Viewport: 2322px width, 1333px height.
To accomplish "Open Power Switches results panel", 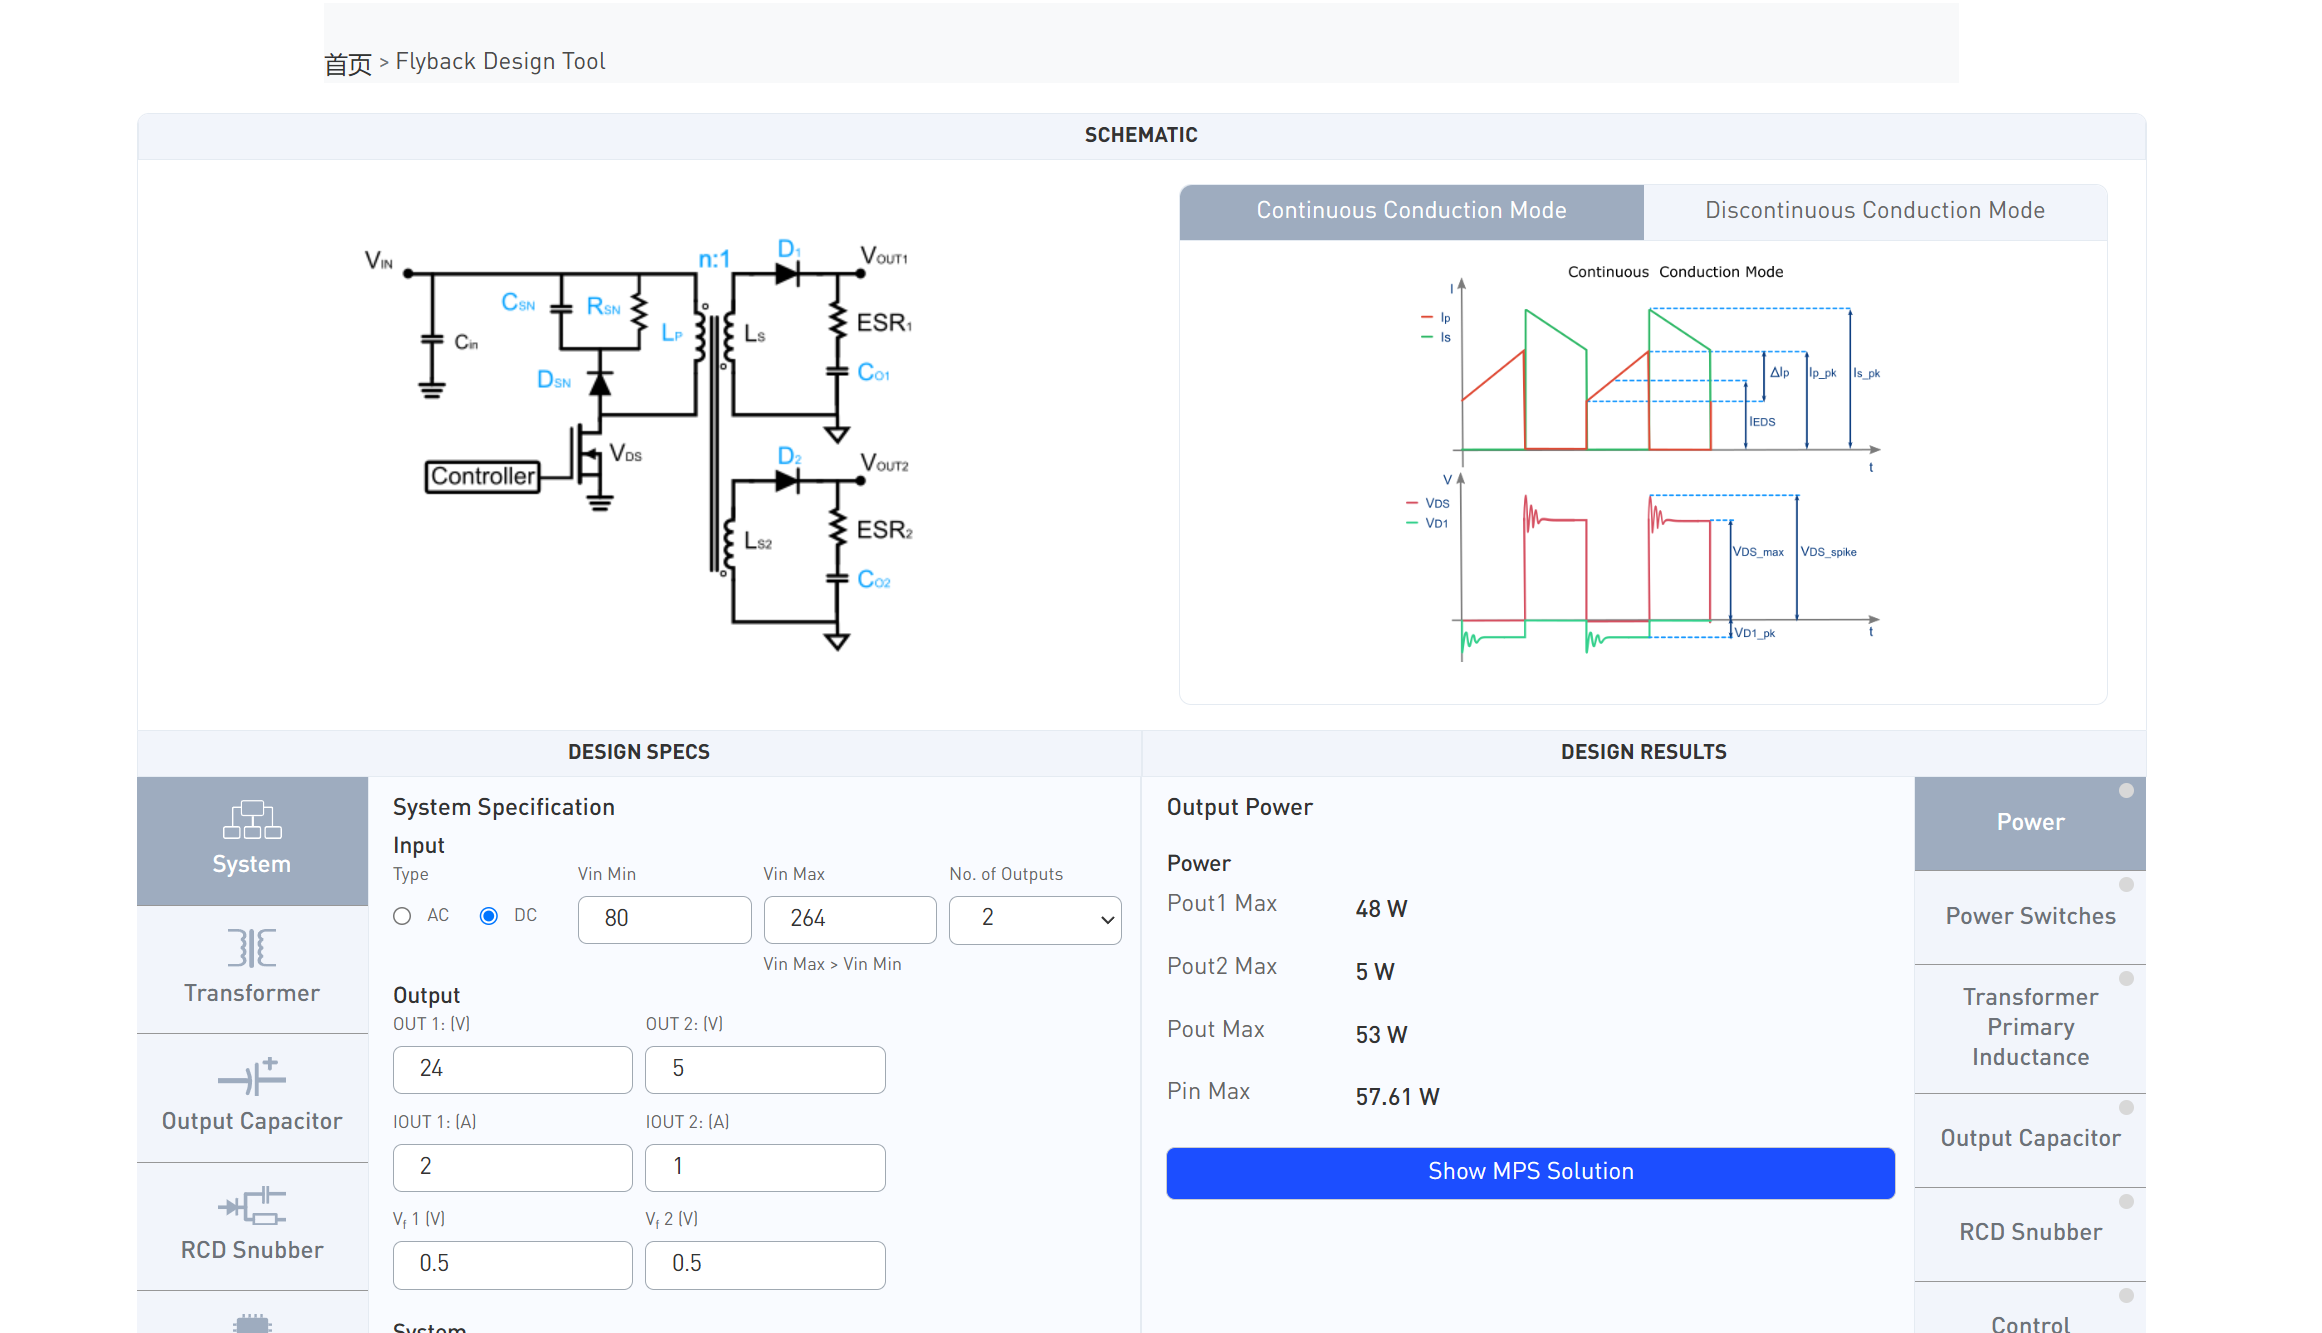I will click(2029, 916).
